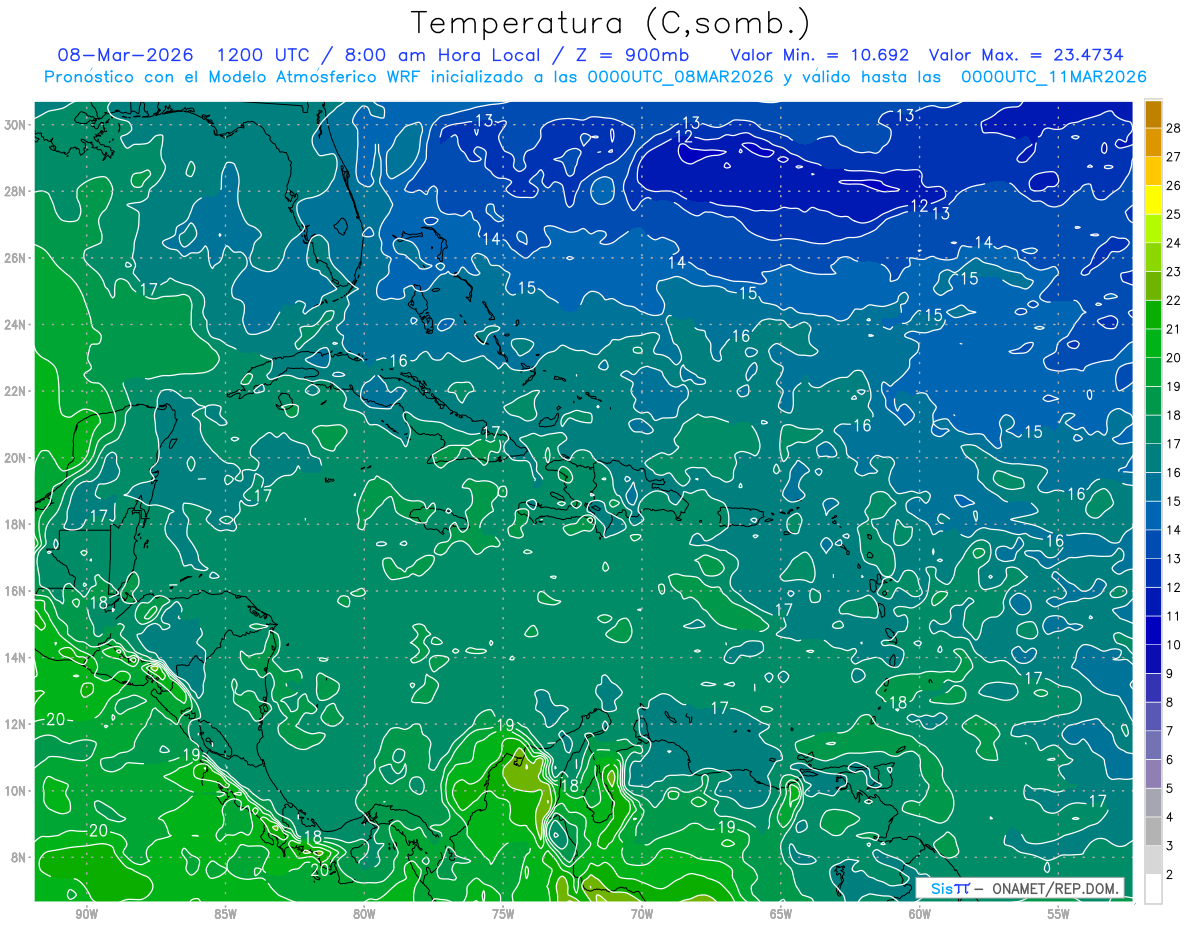Click the '1200 UTC' time label
The height and width of the screenshot is (927, 1200).
263,55
